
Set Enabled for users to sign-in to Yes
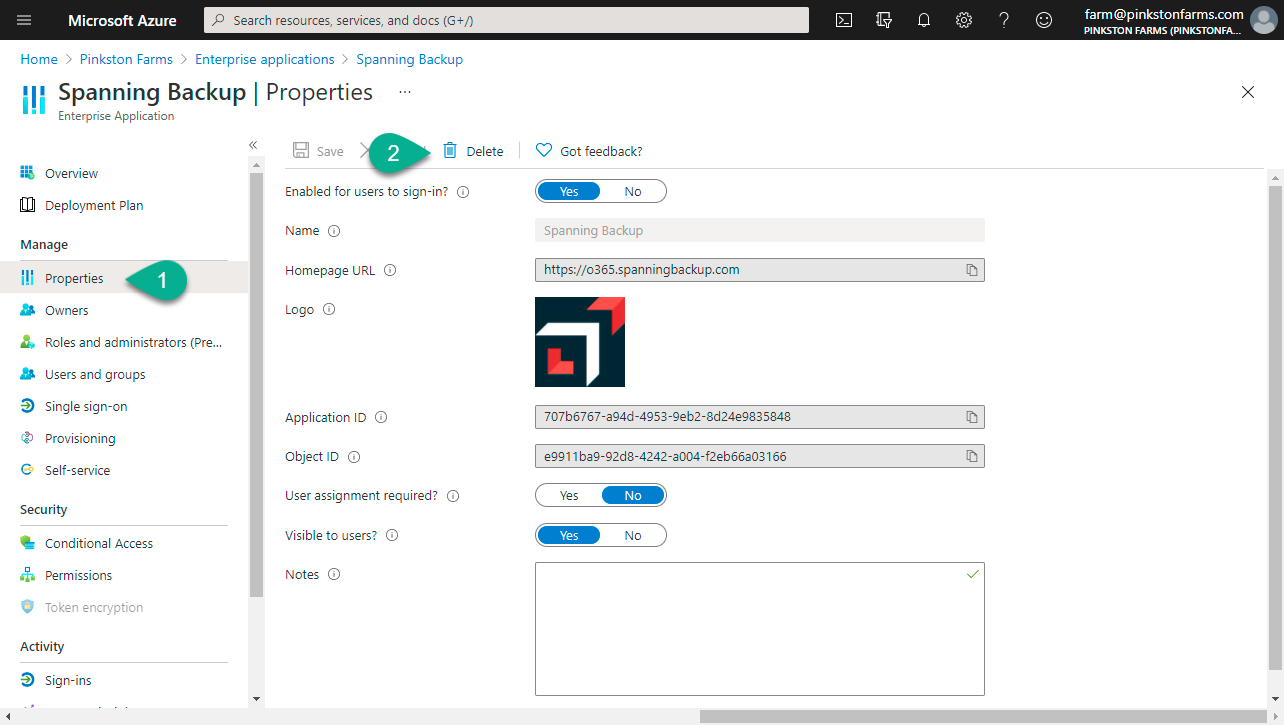pyautogui.click(x=569, y=191)
